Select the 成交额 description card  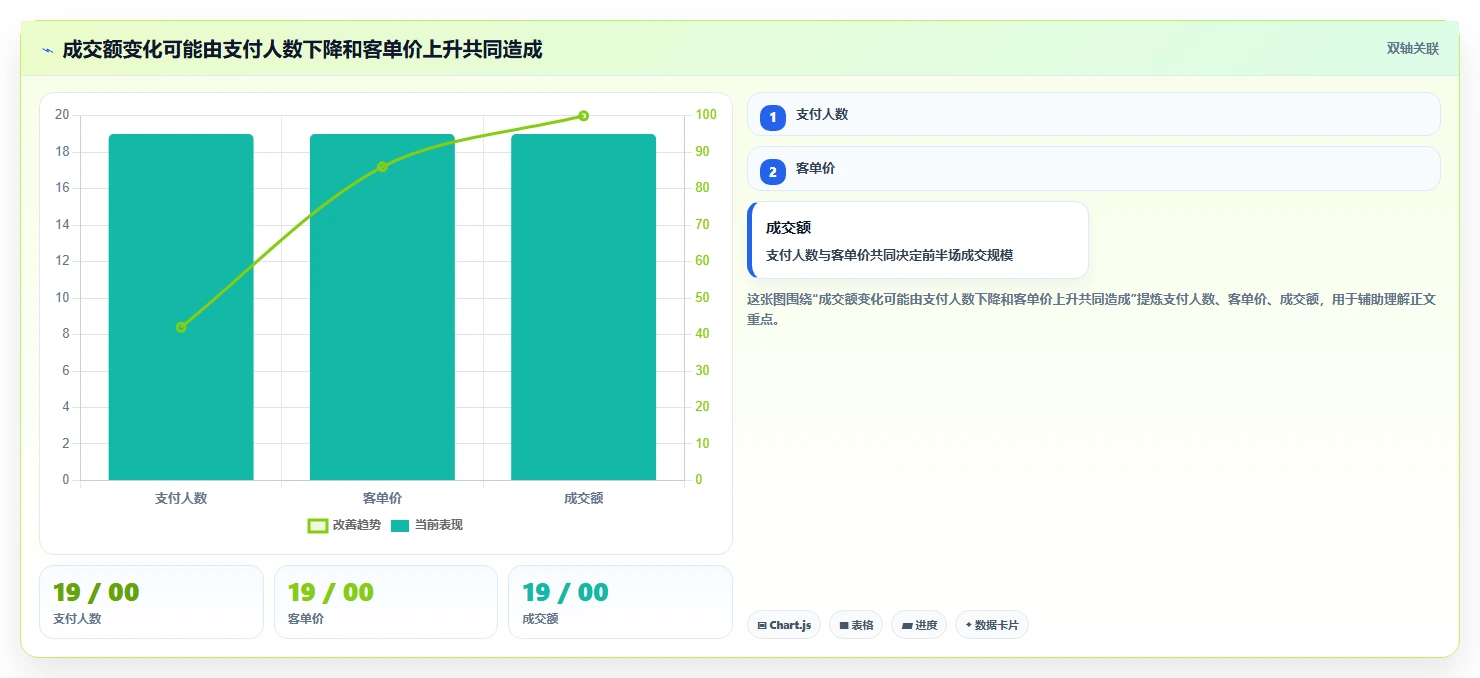[x=917, y=240]
